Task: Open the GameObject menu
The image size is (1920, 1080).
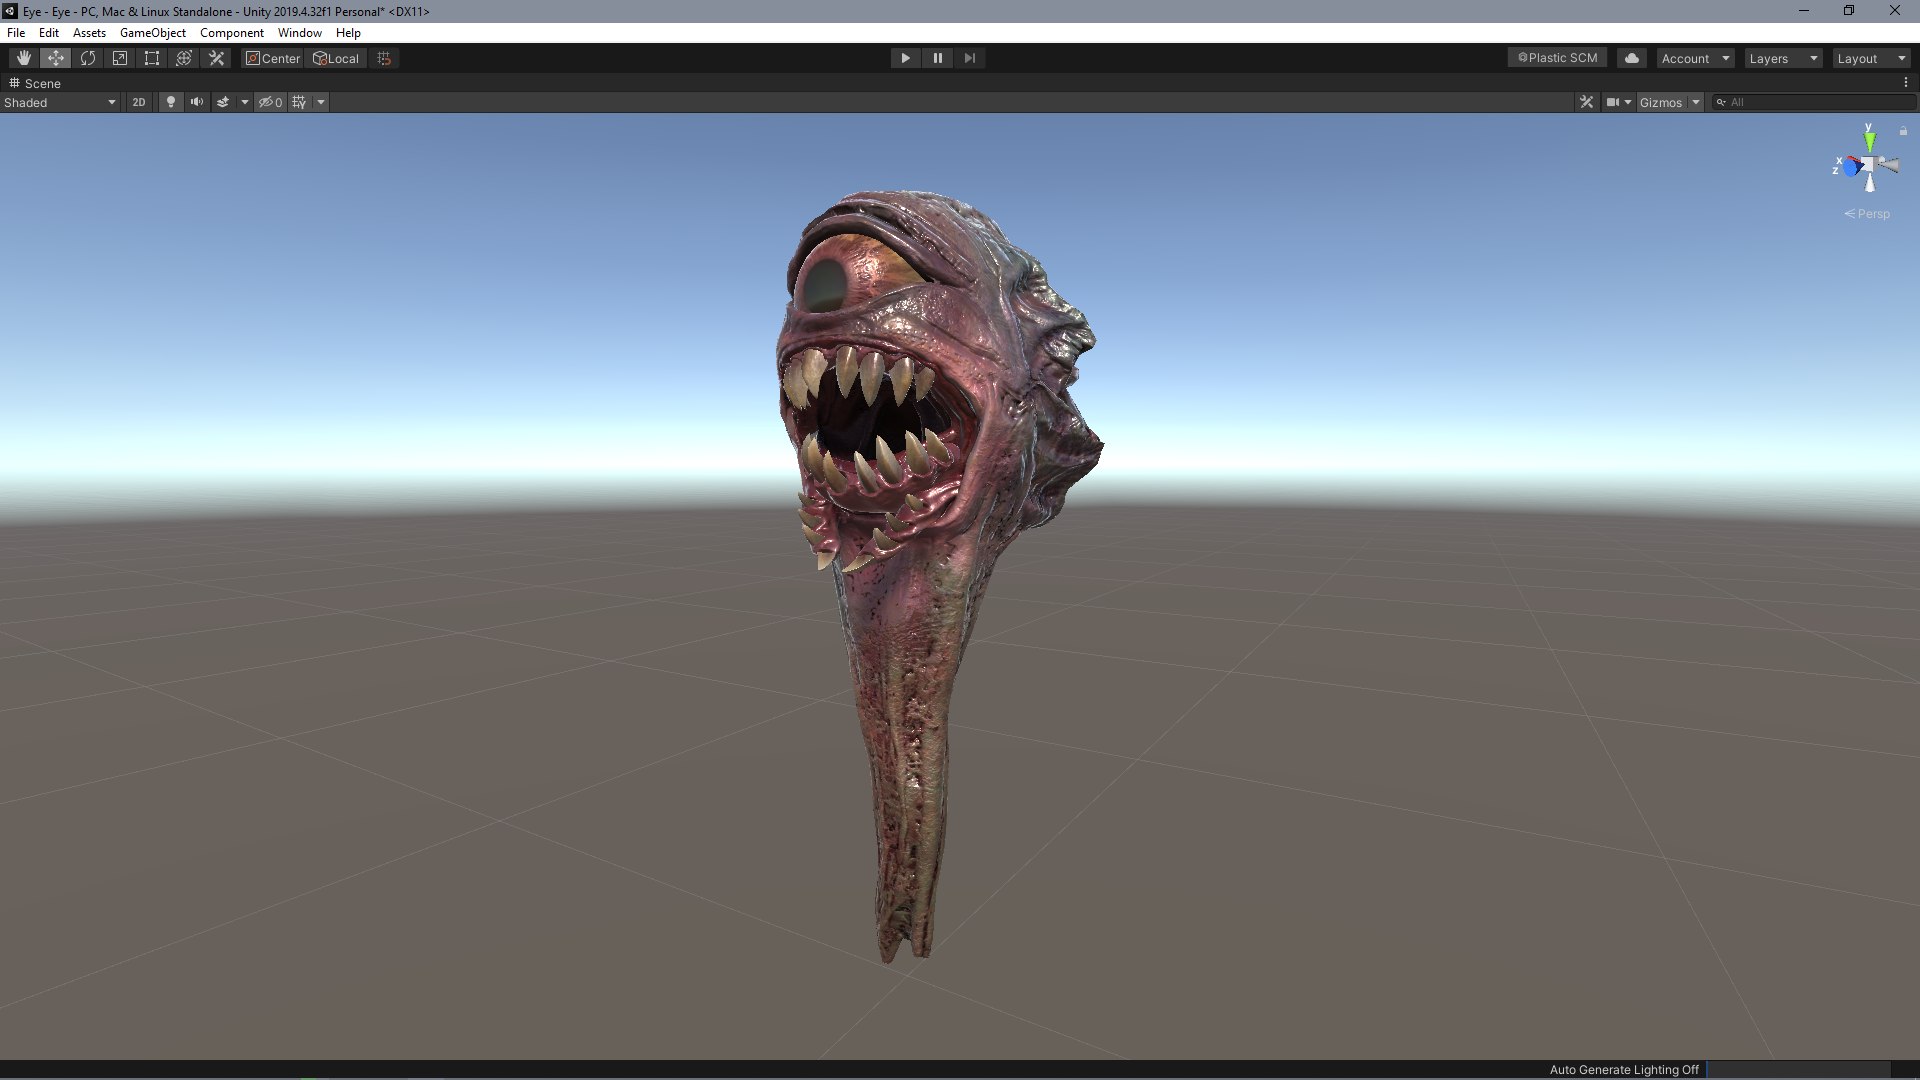Action: pyautogui.click(x=149, y=32)
